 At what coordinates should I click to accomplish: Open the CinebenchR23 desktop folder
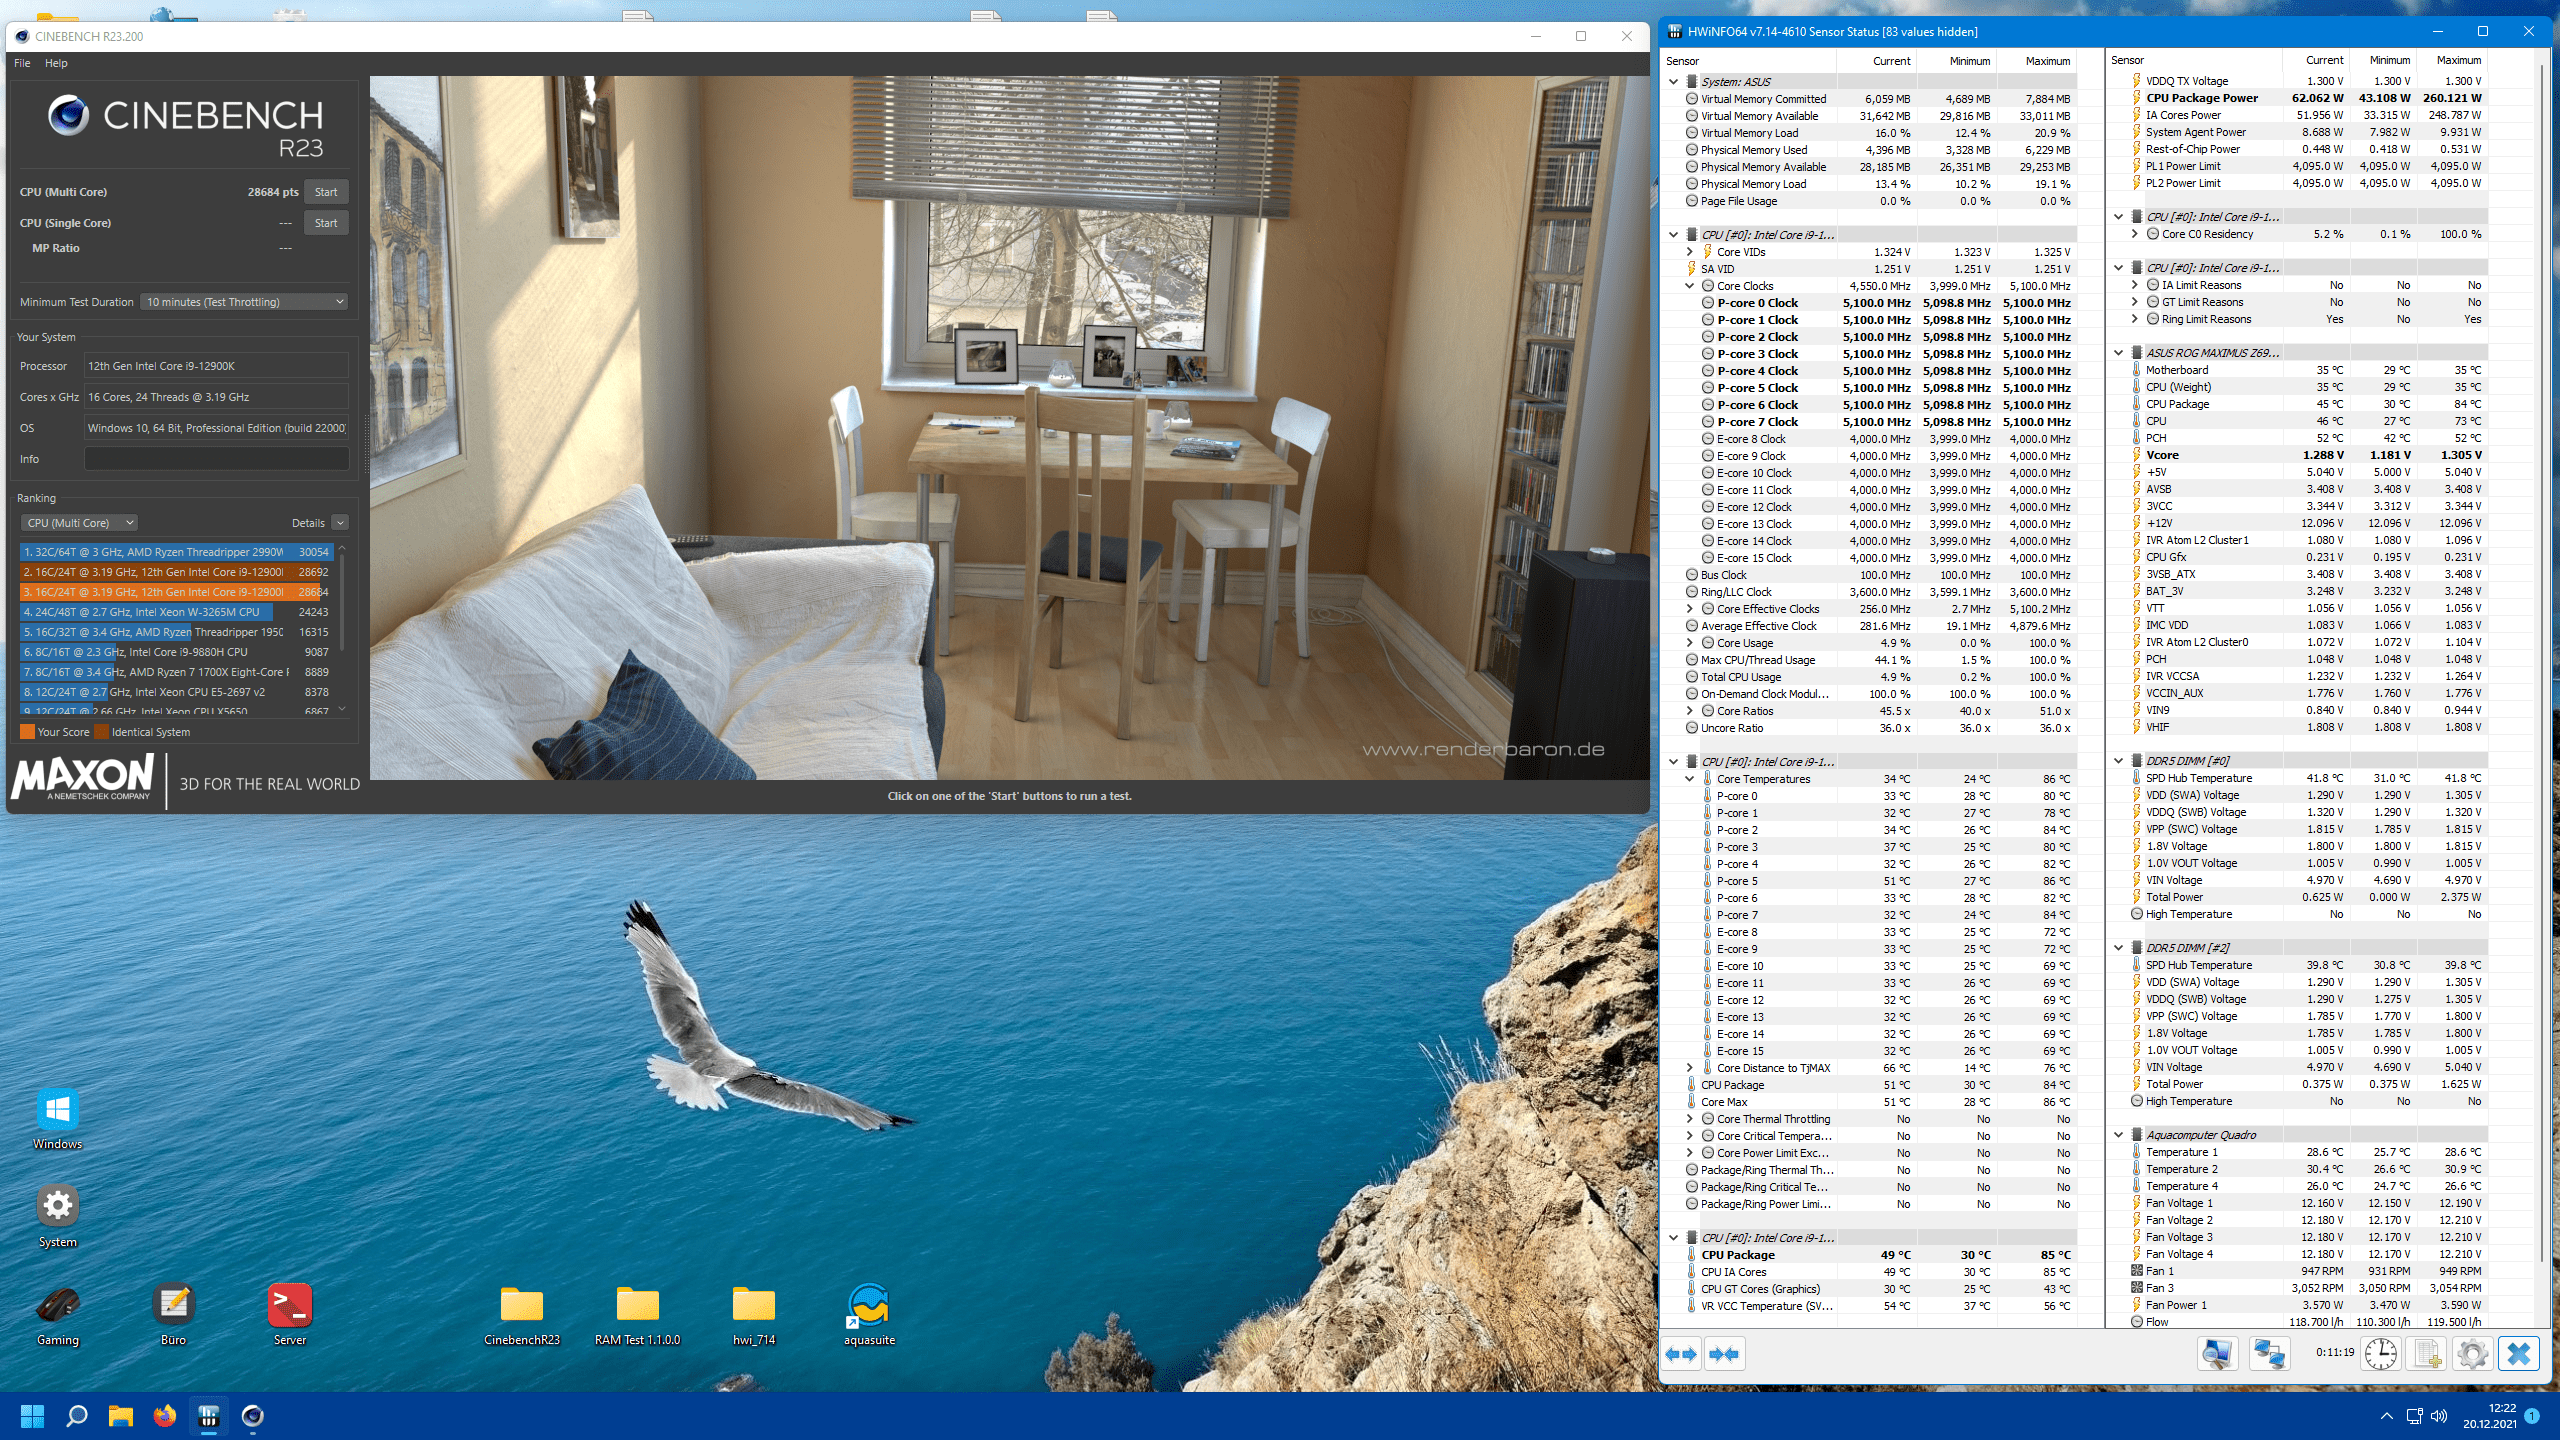522,1314
